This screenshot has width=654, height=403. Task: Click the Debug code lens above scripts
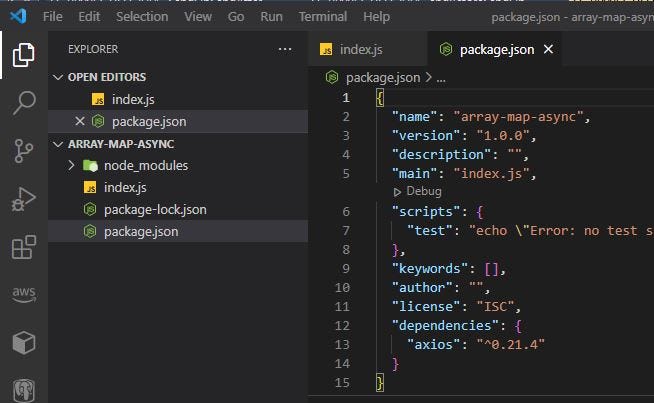[418, 191]
